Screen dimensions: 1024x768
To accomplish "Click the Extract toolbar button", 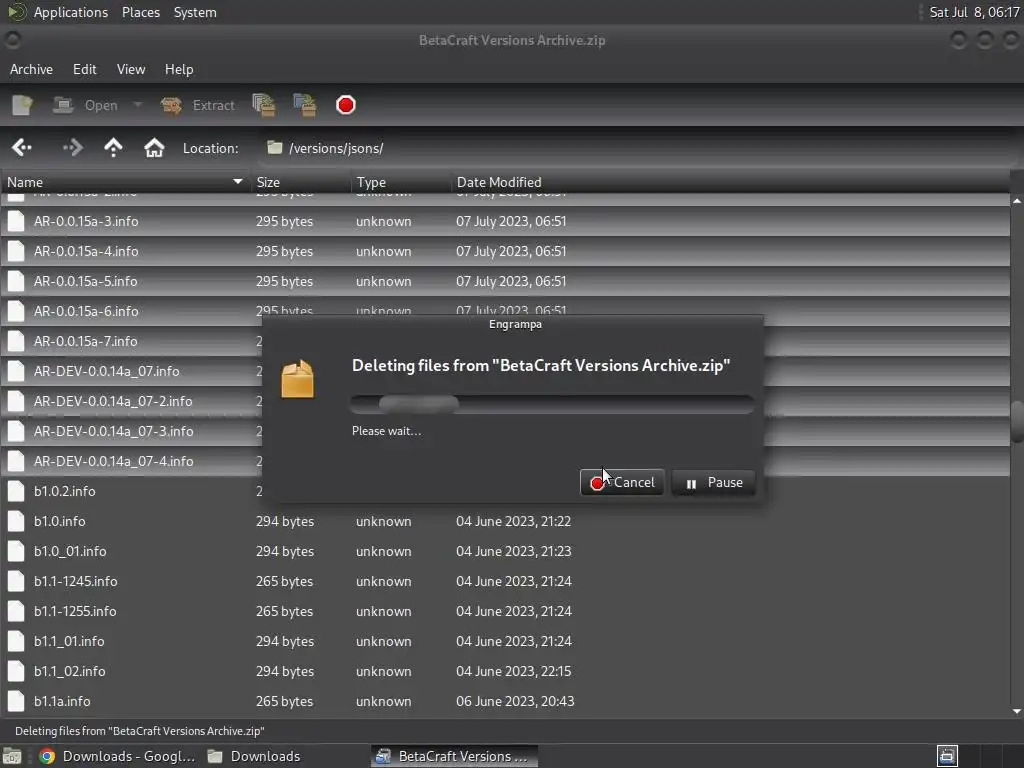I will coord(198,105).
